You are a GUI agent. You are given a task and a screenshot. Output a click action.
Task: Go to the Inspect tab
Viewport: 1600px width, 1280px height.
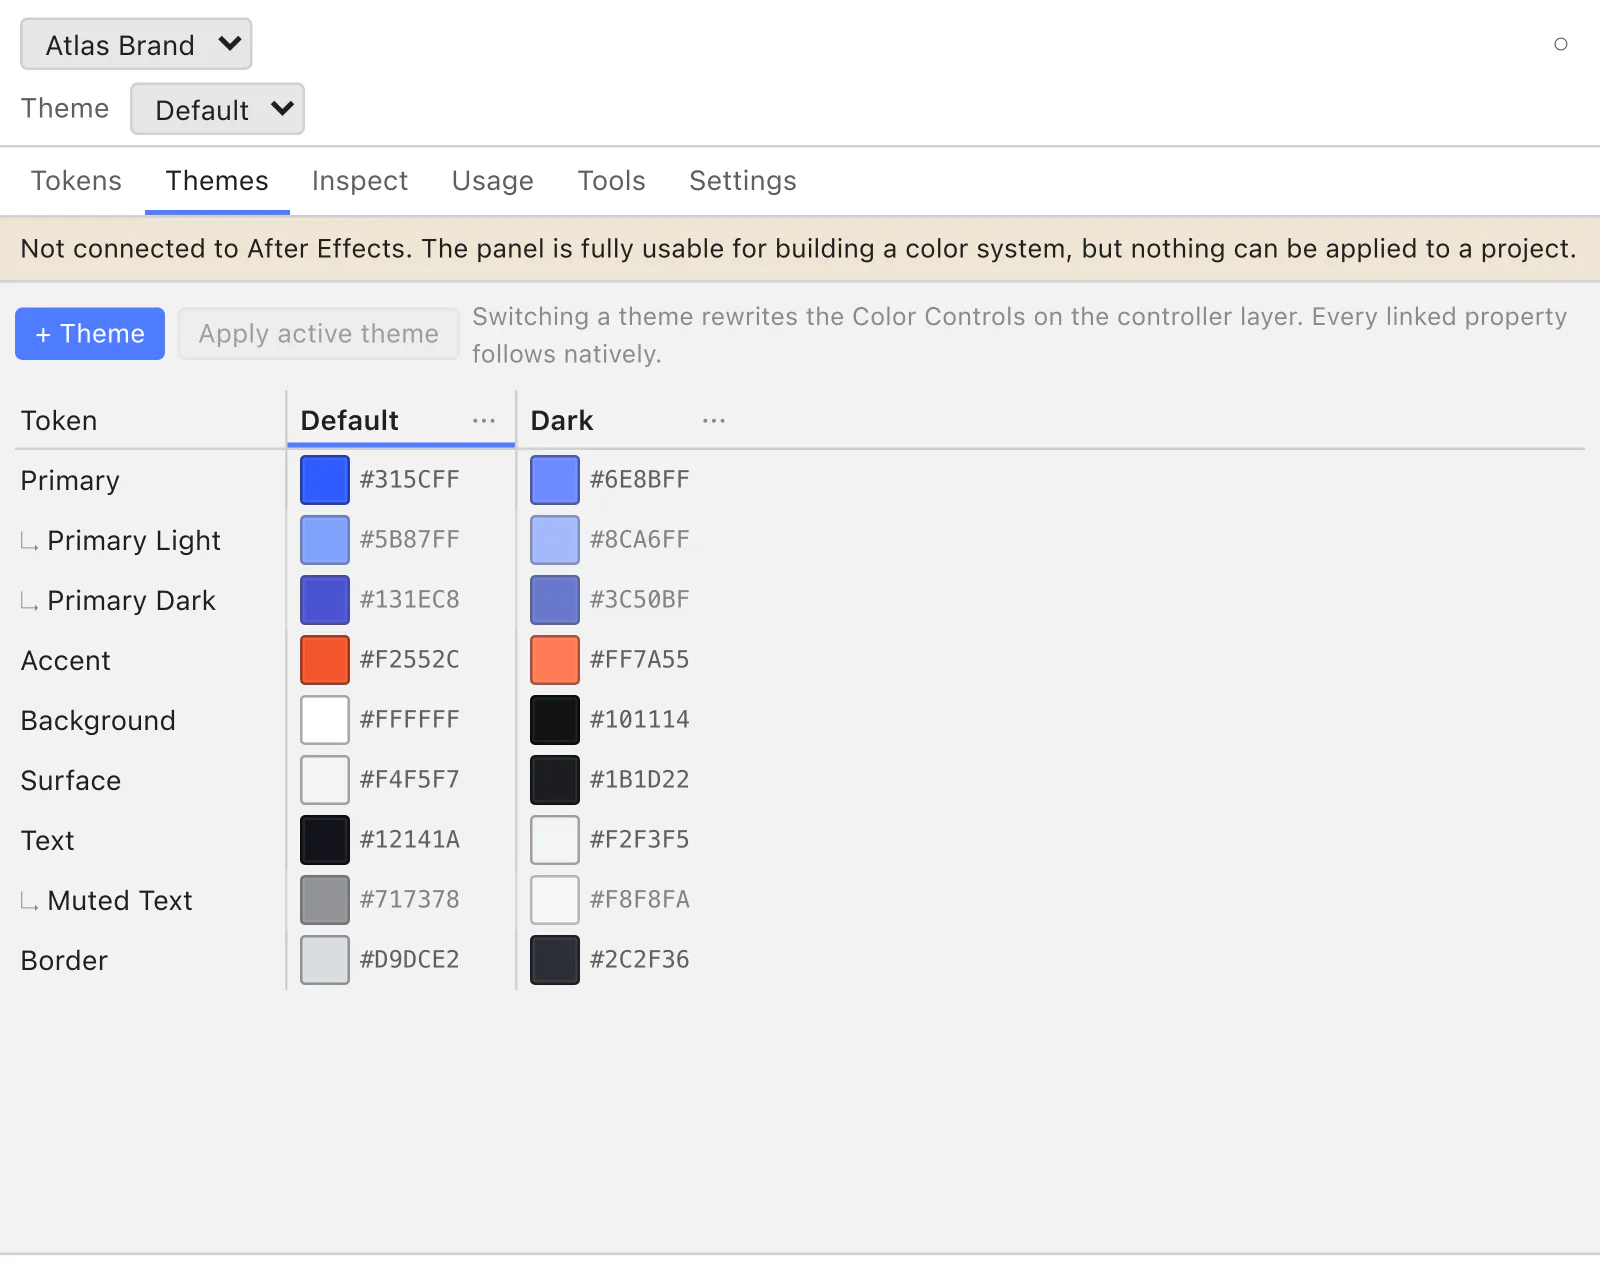pyautogui.click(x=360, y=181)
